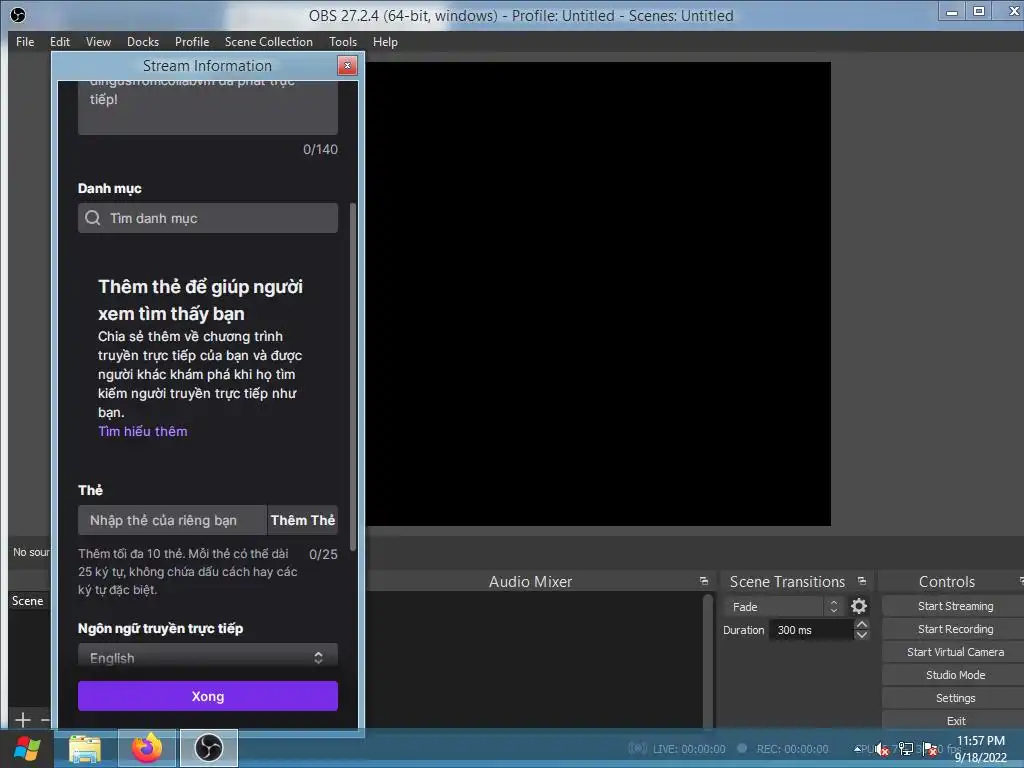Open the Docks menu
Image resolution: width=1024 pixels, height=768 pixels.
click(142, 42)
